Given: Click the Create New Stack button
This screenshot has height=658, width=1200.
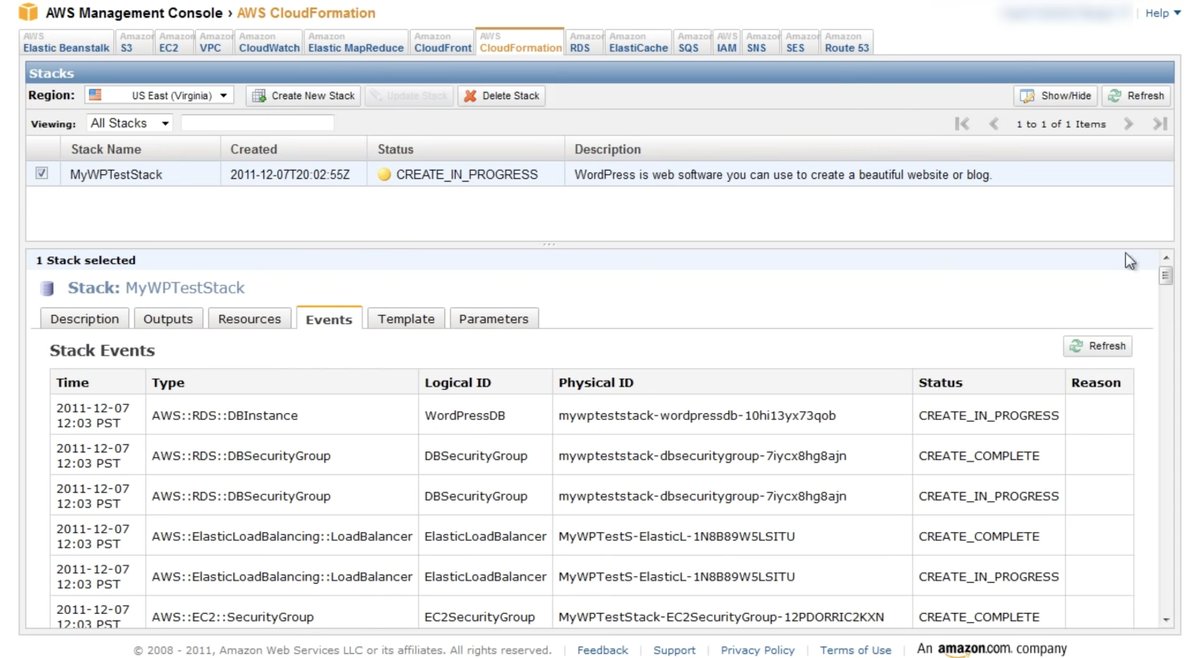Looking at the screenshot, I should pyautogui.click(x=304, y=96).
